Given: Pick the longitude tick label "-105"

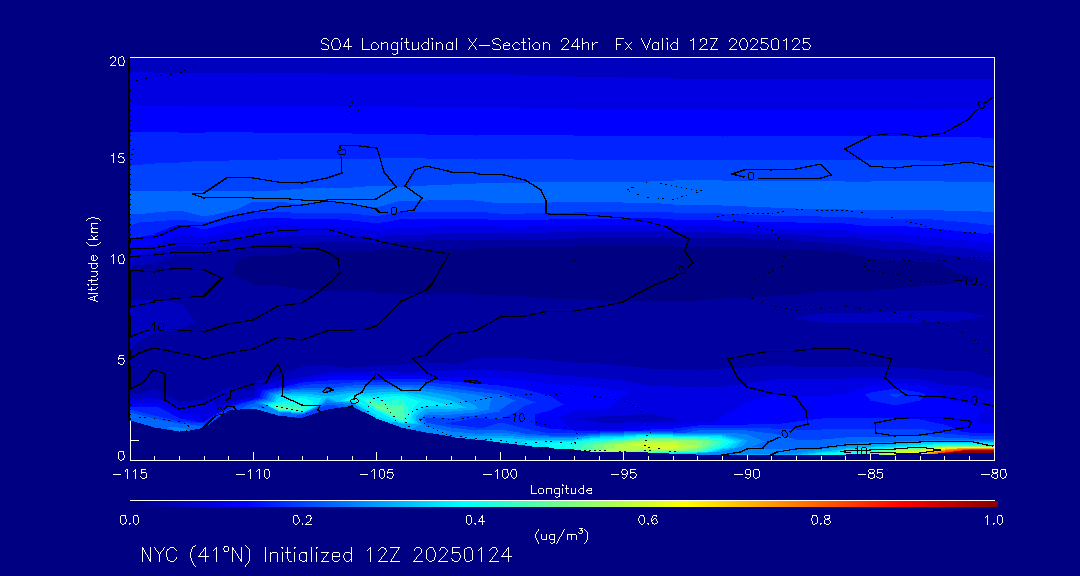Looking at the screenshot, I should coord(377,475).
